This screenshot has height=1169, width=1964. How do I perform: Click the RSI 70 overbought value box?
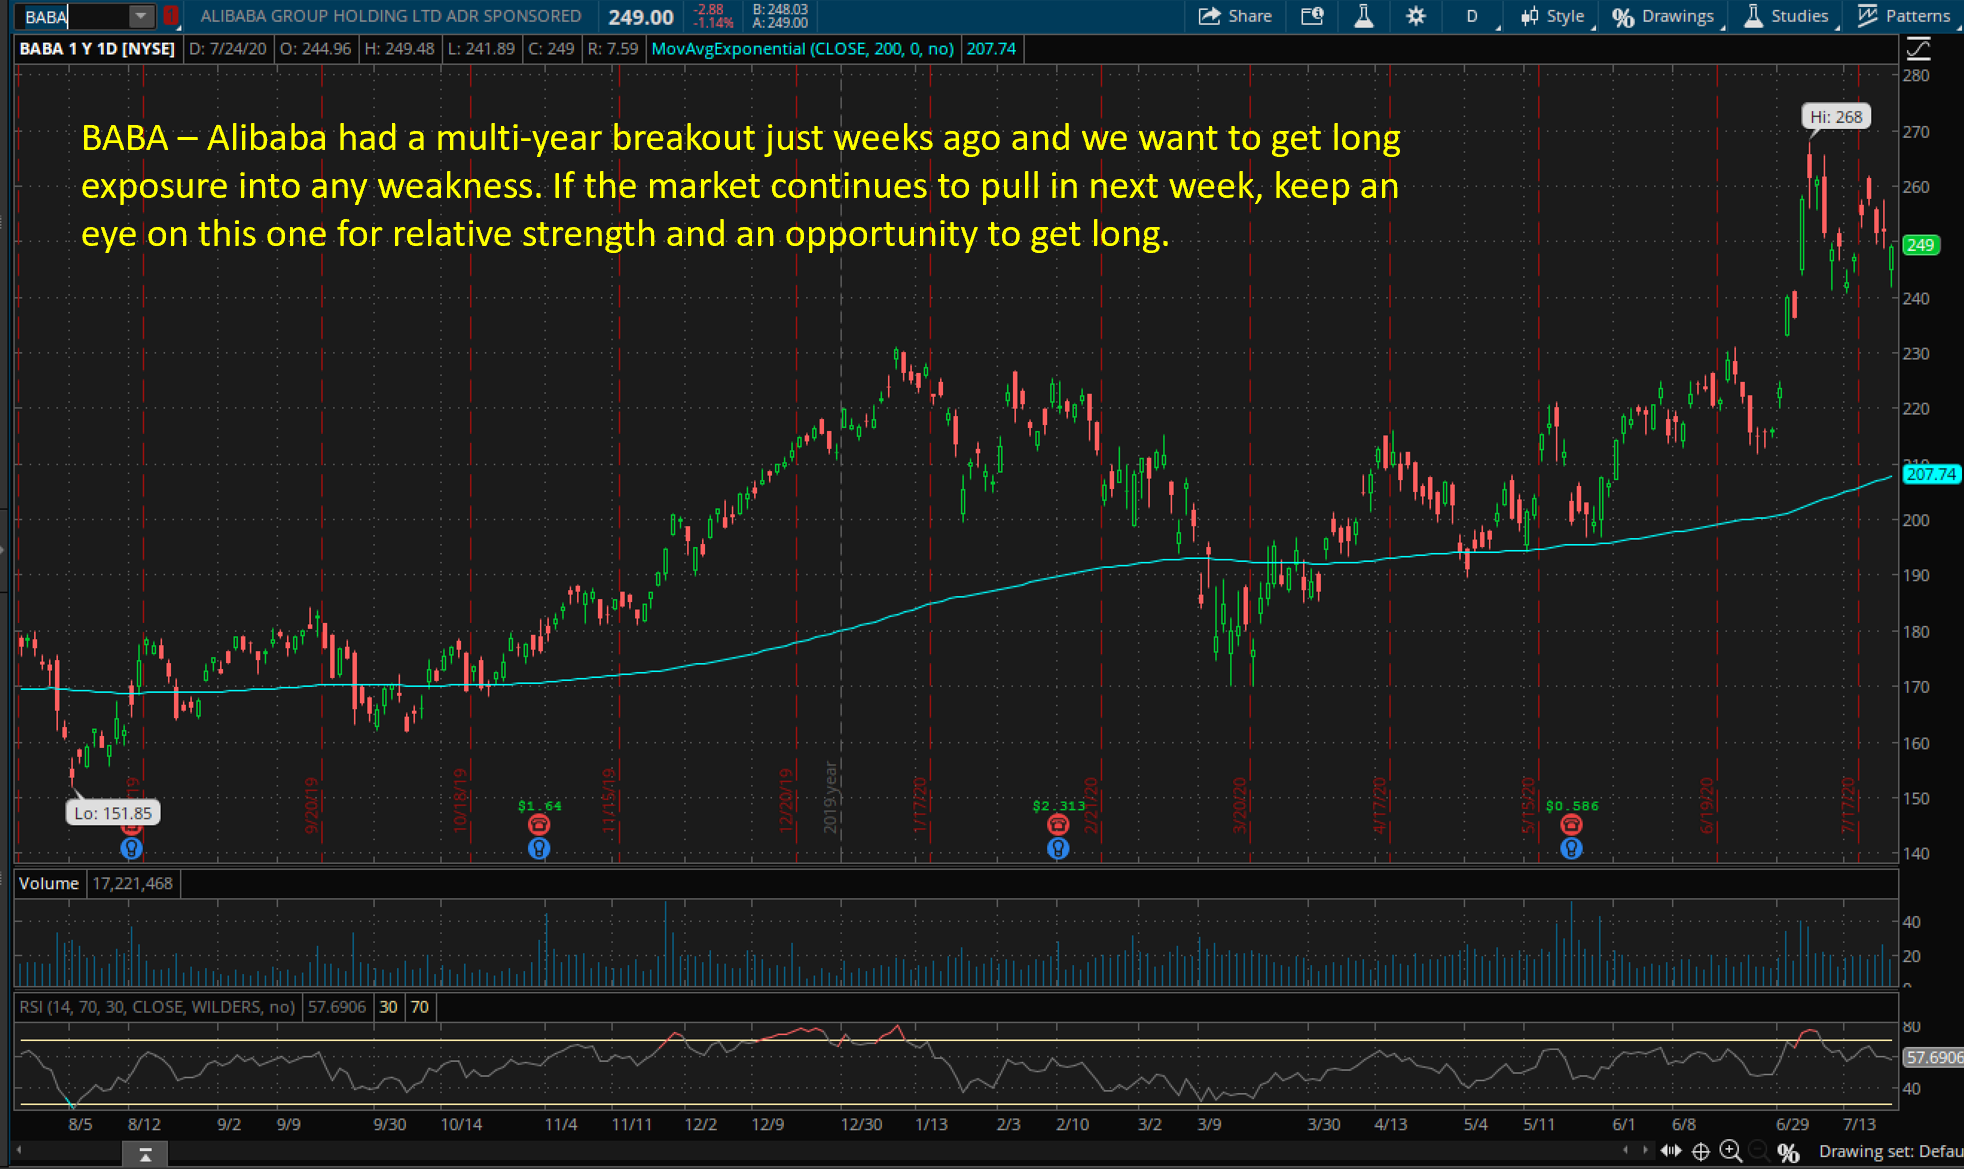tap(420, 1007)
